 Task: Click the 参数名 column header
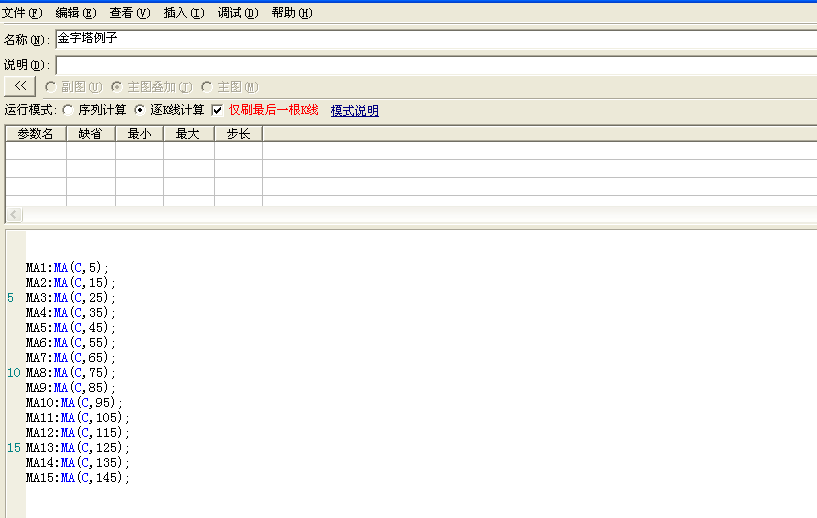[36, 134]
